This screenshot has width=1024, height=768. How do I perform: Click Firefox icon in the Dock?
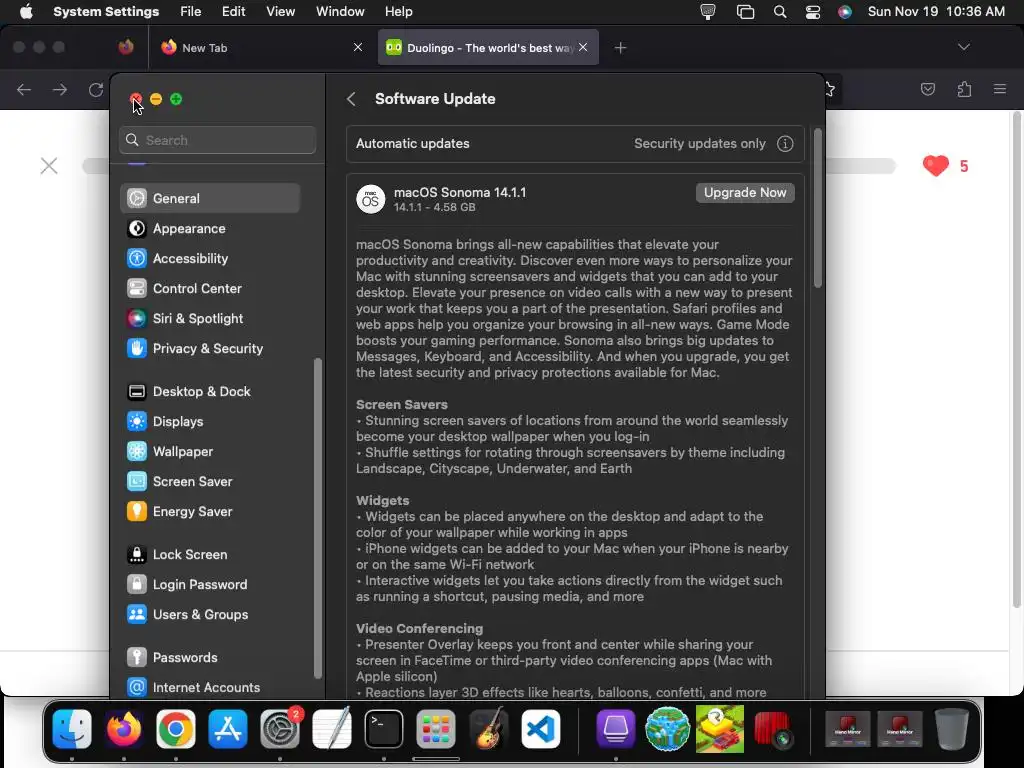[124, 729]
